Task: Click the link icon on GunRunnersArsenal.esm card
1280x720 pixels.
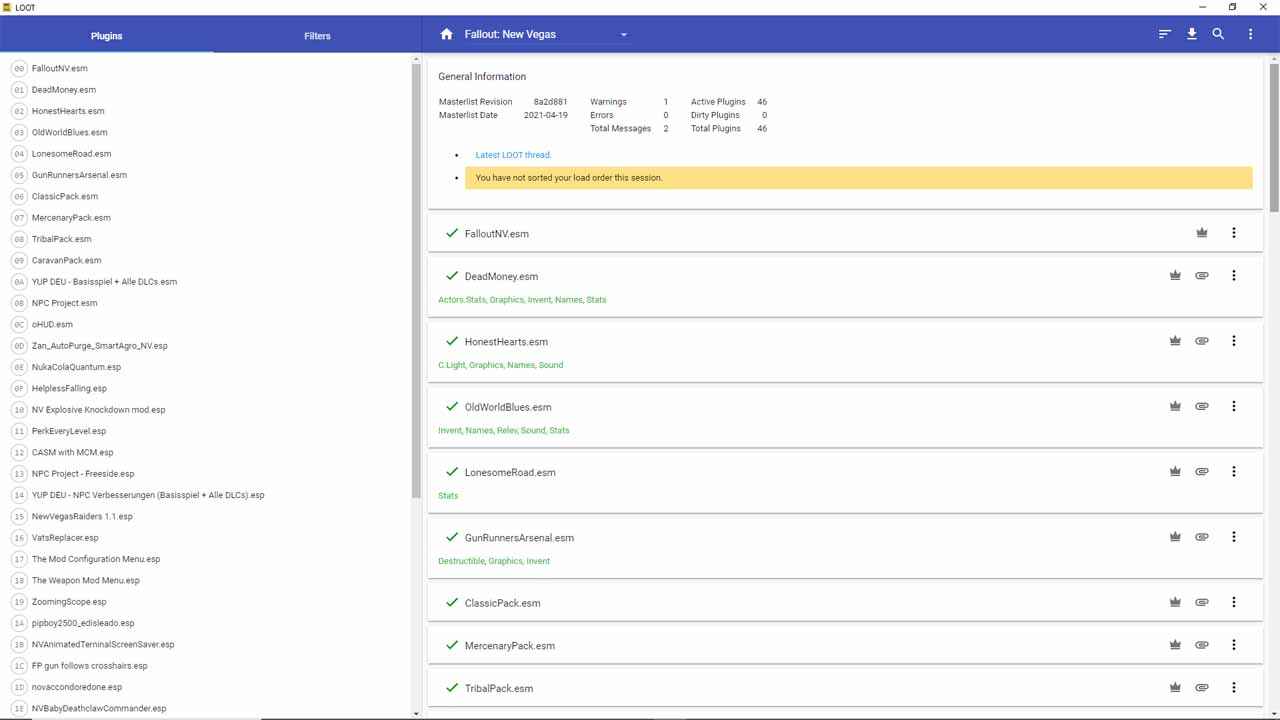Action: tap(1202, 537)
